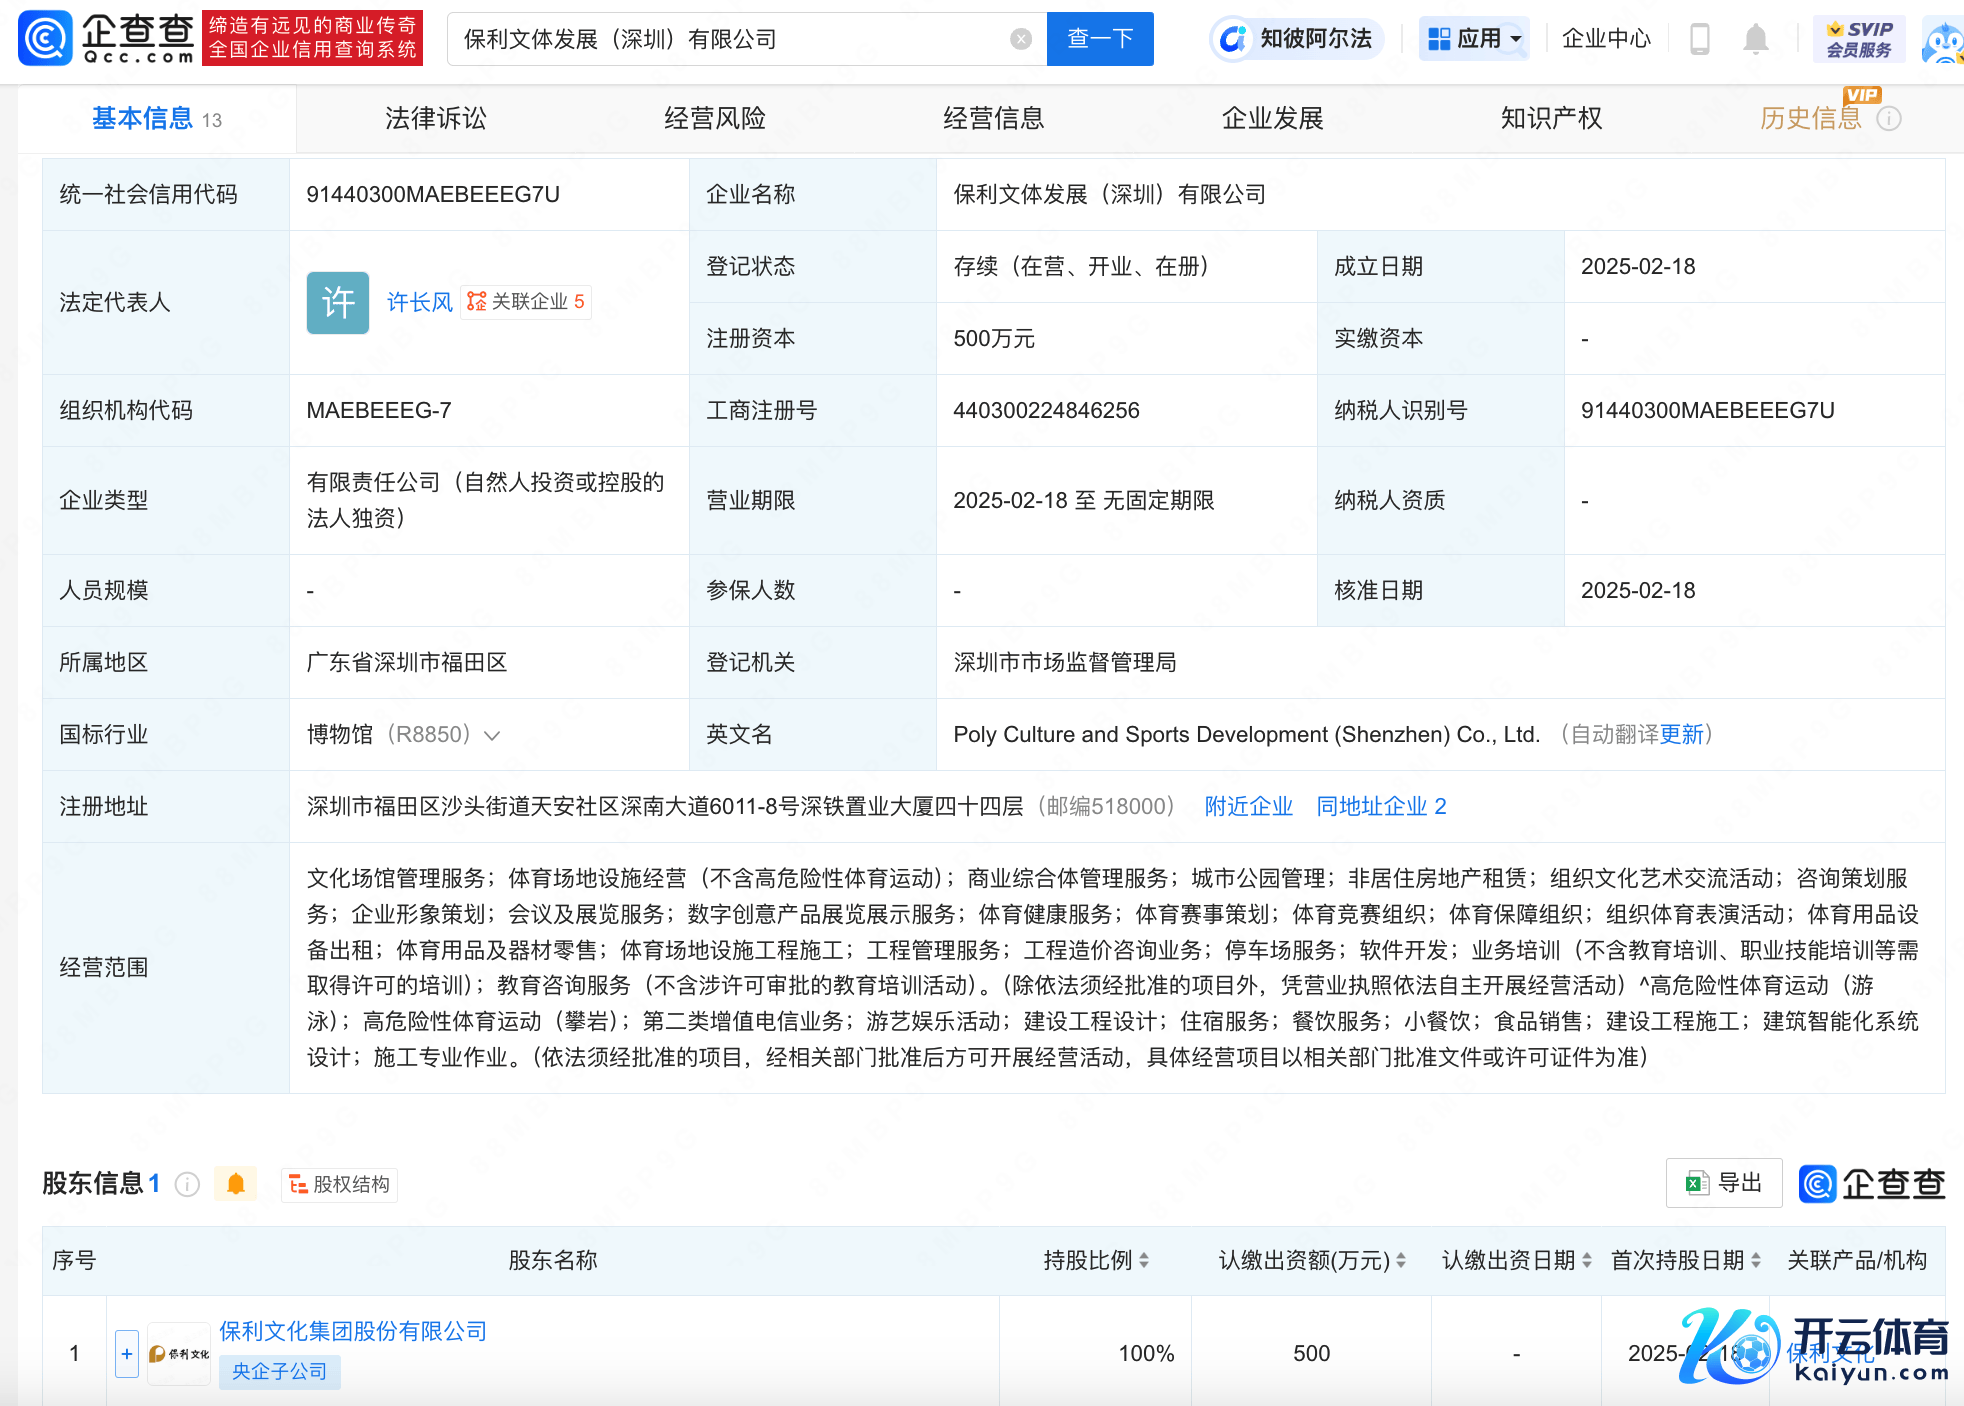Sort by 认缴出资额 column
The height and width of the screenshot is (1406, 1964).
pyautogui.click(x=1401, y=1261)
